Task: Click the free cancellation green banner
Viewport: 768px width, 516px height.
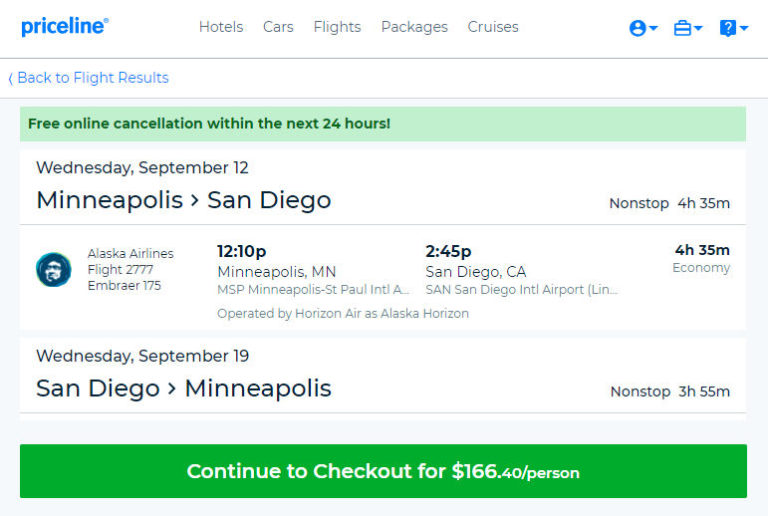Action: pos(383,124)
